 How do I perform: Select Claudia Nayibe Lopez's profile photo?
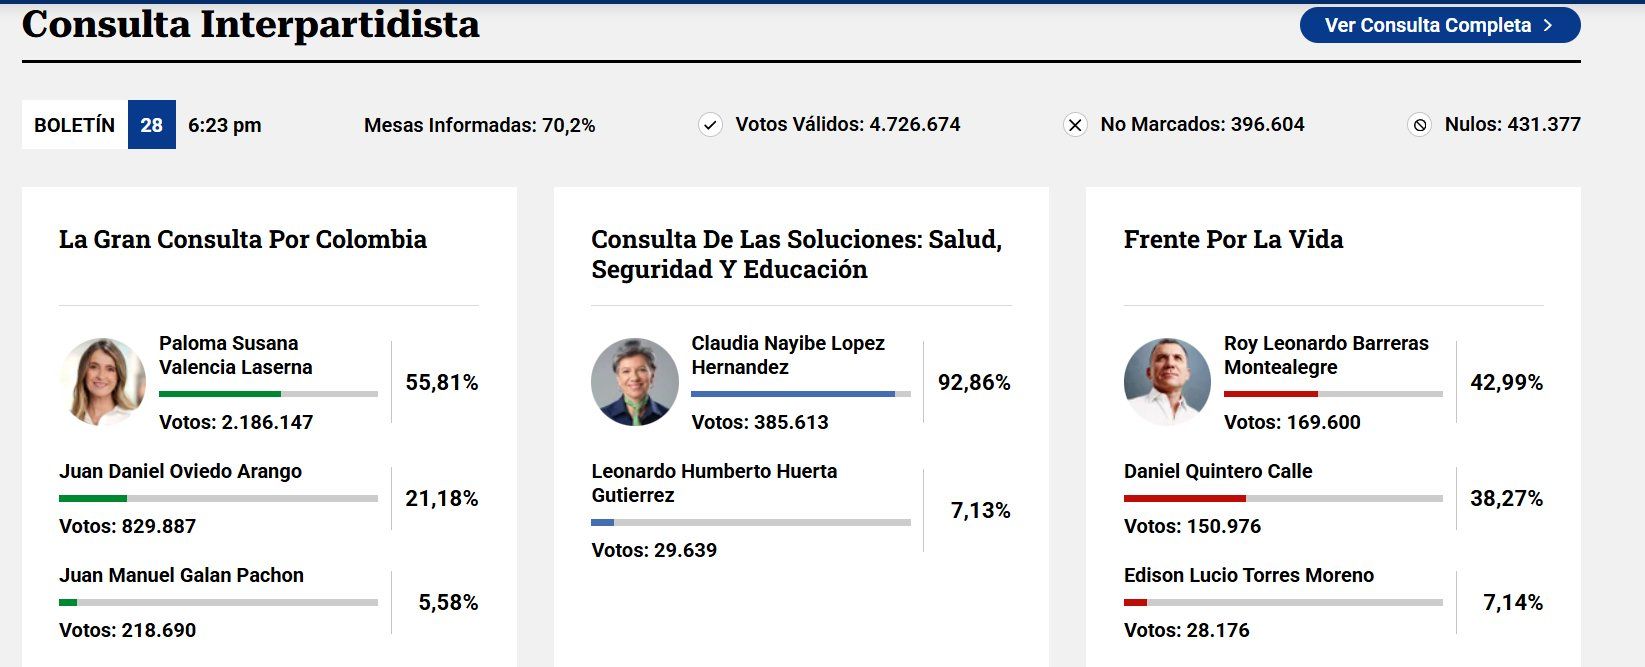click(x=634, y=382)
